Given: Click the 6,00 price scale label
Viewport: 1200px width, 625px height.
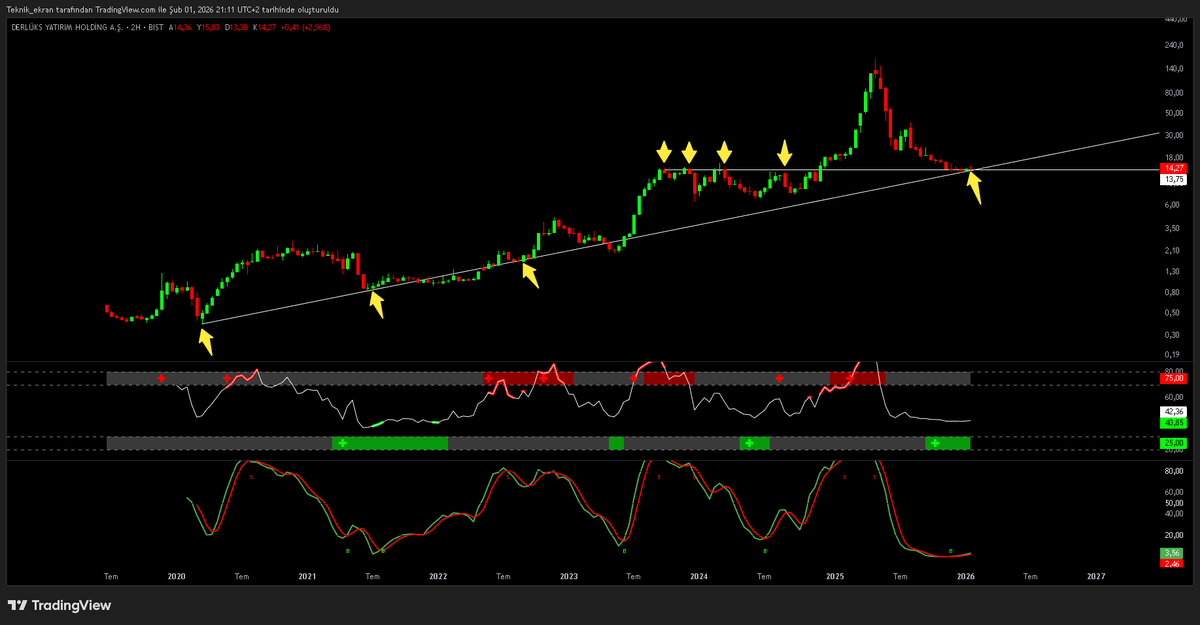Looking at the screenshot, I should tap(1172, 205).
